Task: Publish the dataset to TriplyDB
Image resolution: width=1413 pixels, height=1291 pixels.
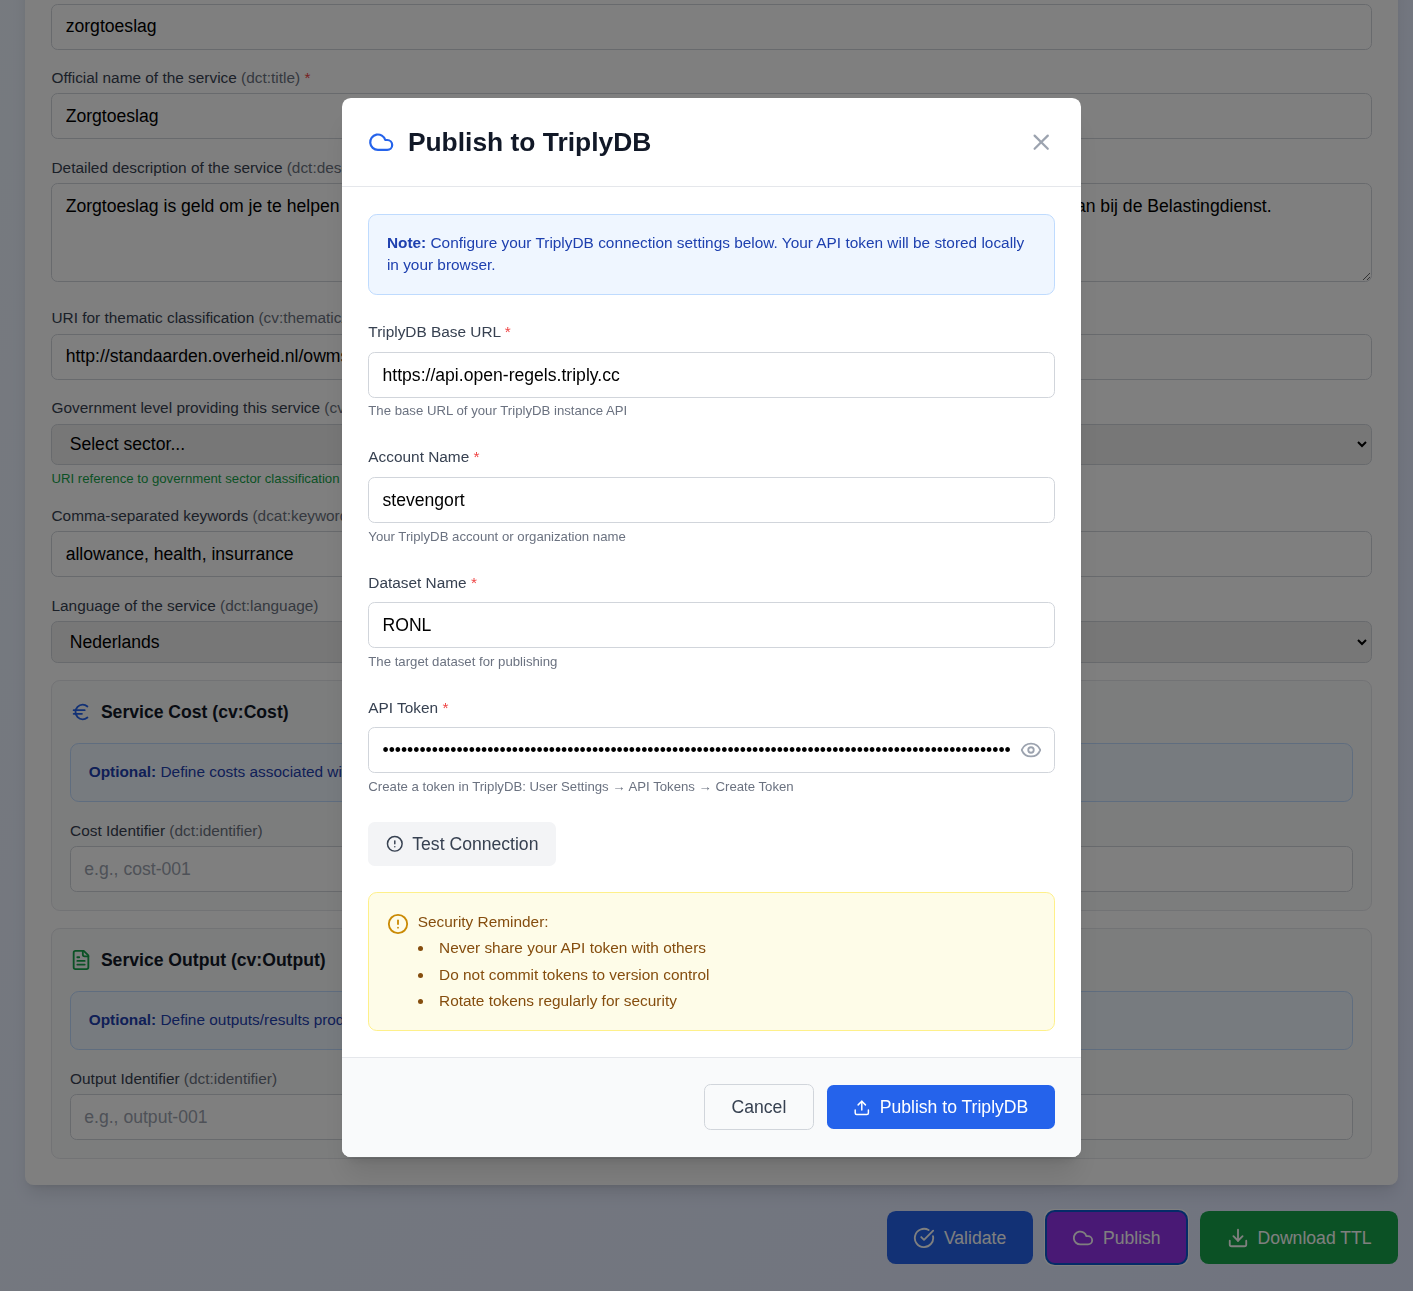Action: (940, 1107)
